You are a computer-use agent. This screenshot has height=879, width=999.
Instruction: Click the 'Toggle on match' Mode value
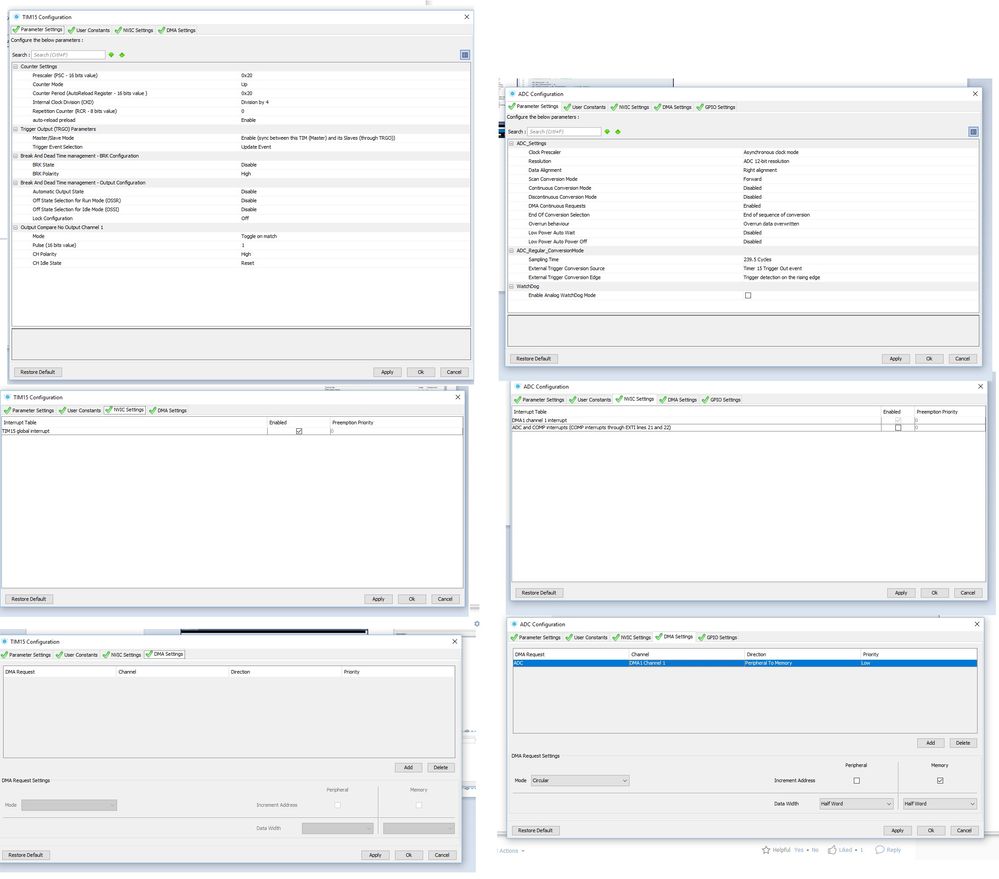coord(259,236)
